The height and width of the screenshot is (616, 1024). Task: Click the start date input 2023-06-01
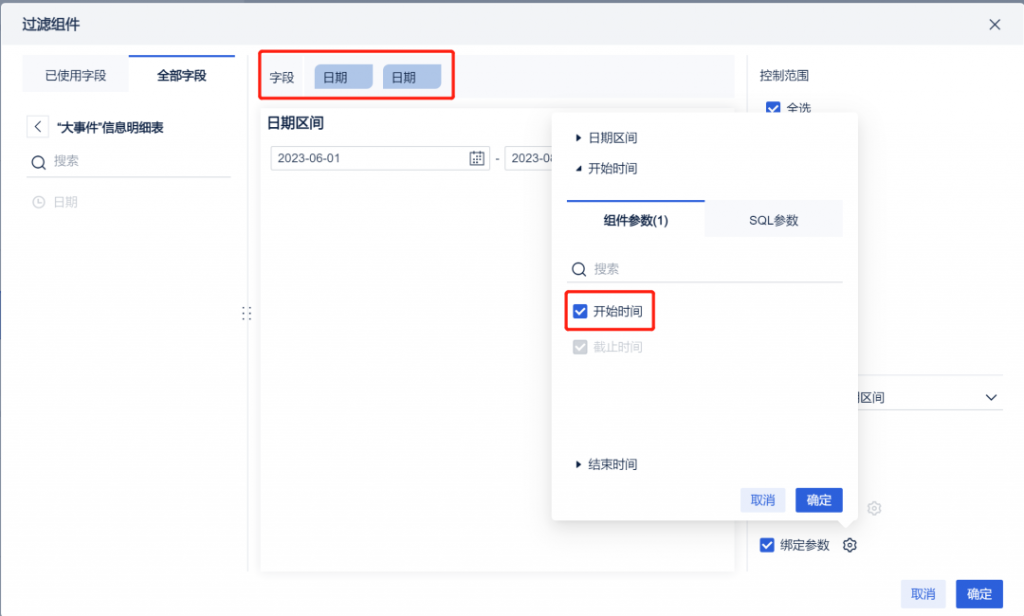[x=380, y=158]
